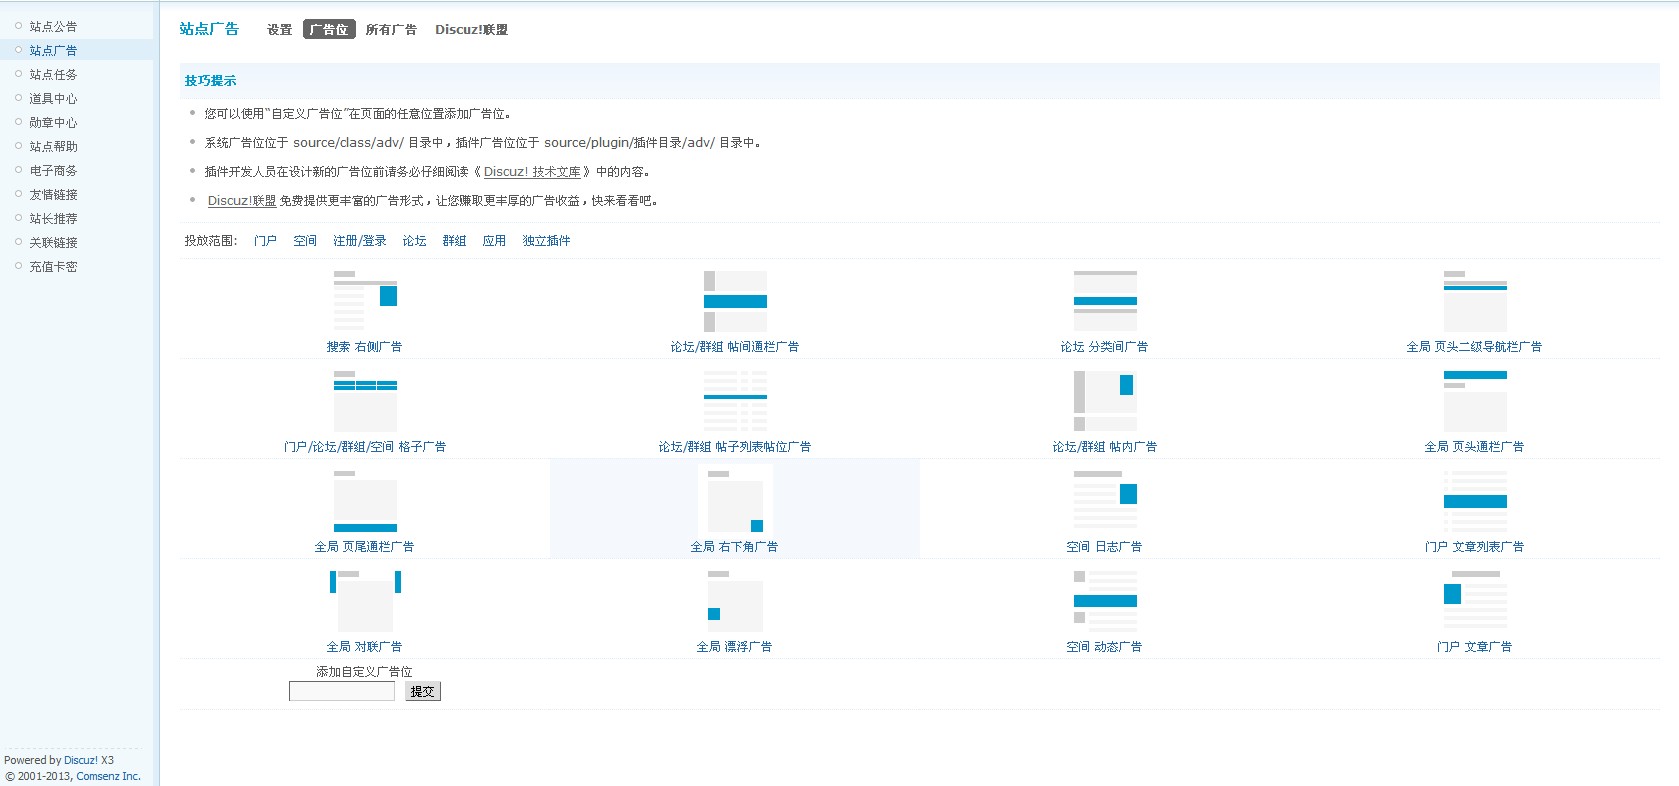Open the 全局 页头通栏广告 text link

(x=1474, y=447)
